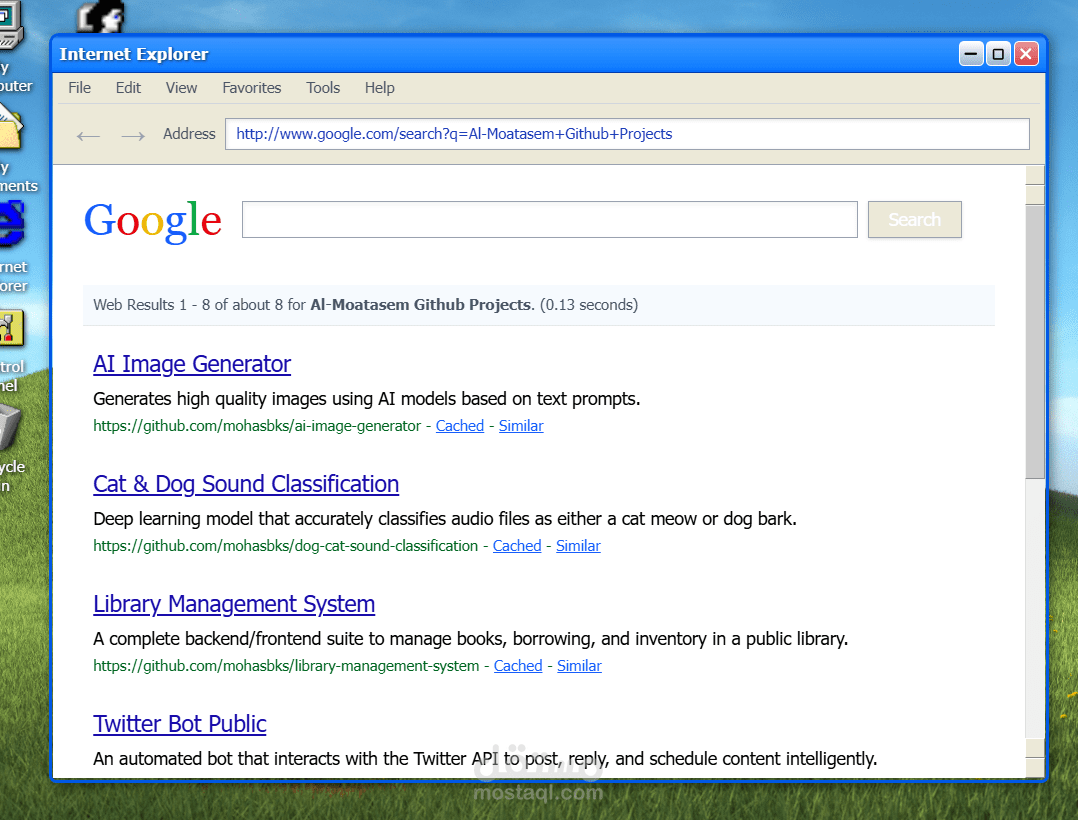Click the 'A complete backend/frontend suite' description
This screenshot has height=820, width=1078.
point(470,639)
